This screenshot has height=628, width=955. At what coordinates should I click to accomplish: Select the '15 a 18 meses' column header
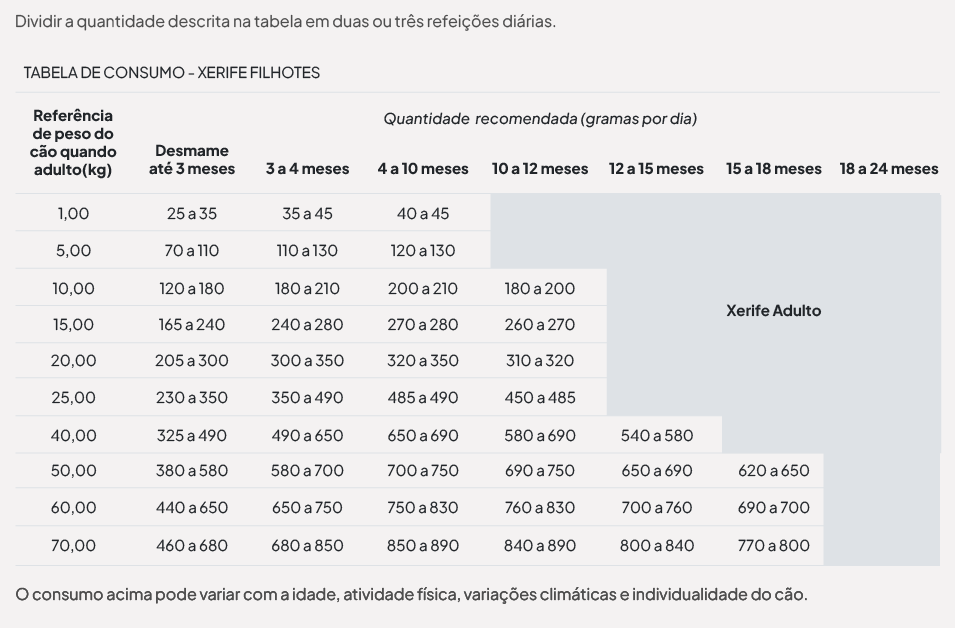pos(773,169)
